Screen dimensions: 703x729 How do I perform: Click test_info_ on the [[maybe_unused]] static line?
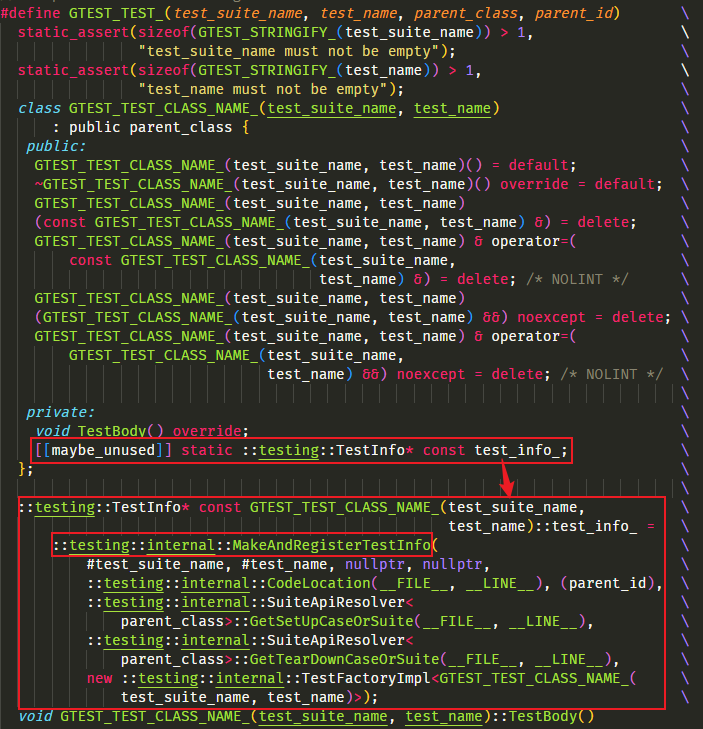tap(517, 450)
